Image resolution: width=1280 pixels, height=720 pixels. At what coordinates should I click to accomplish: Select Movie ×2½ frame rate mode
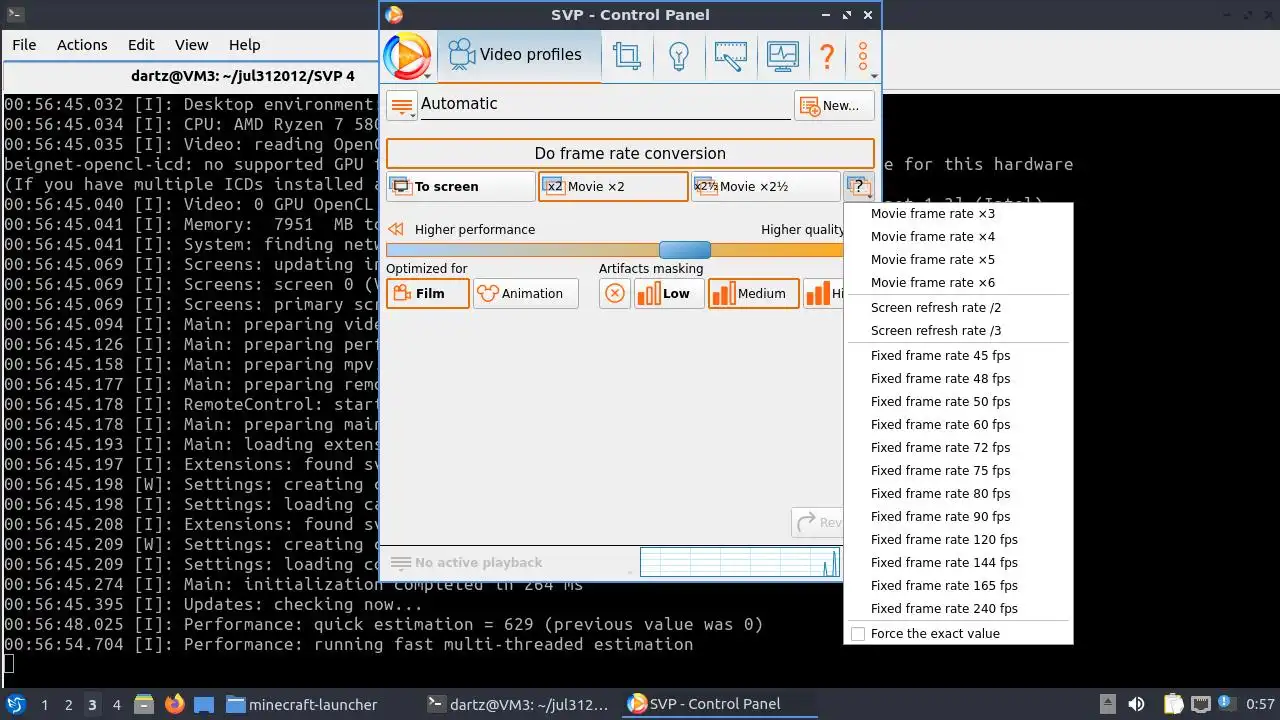[765, 186]
